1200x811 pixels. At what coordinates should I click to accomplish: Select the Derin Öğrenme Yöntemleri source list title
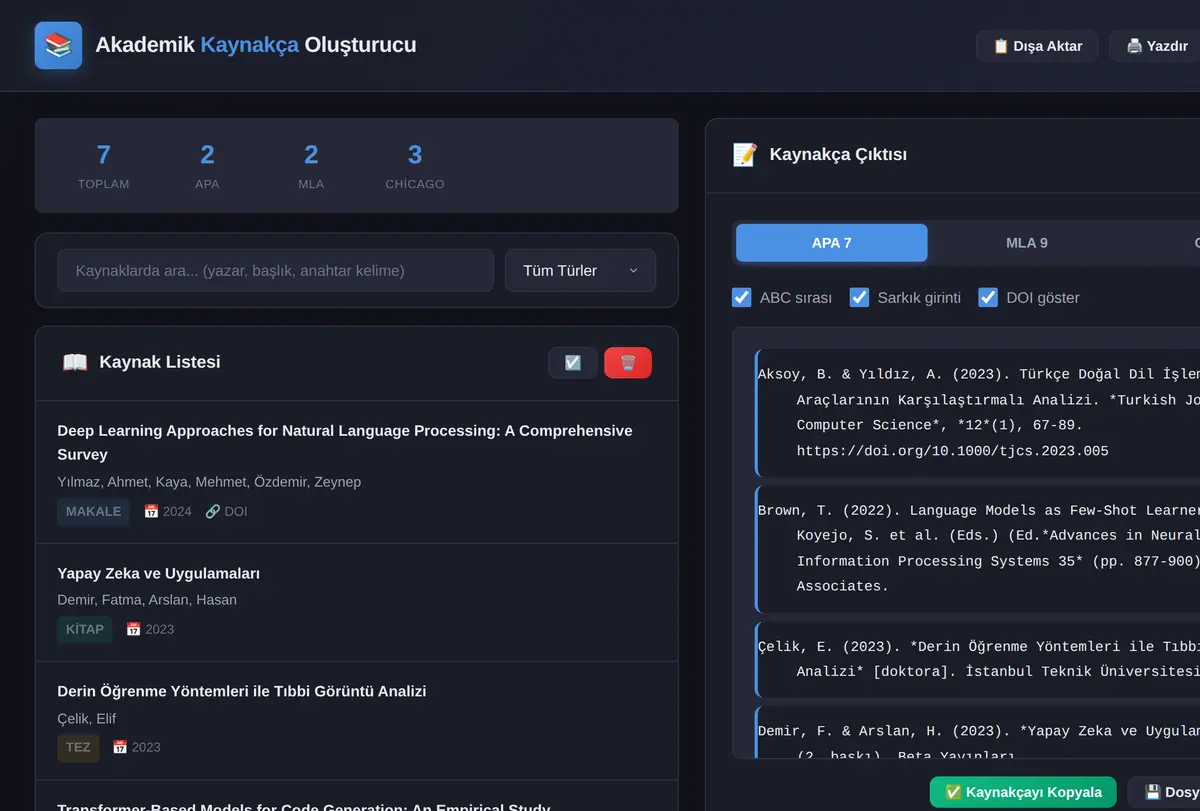coord(242,691)
